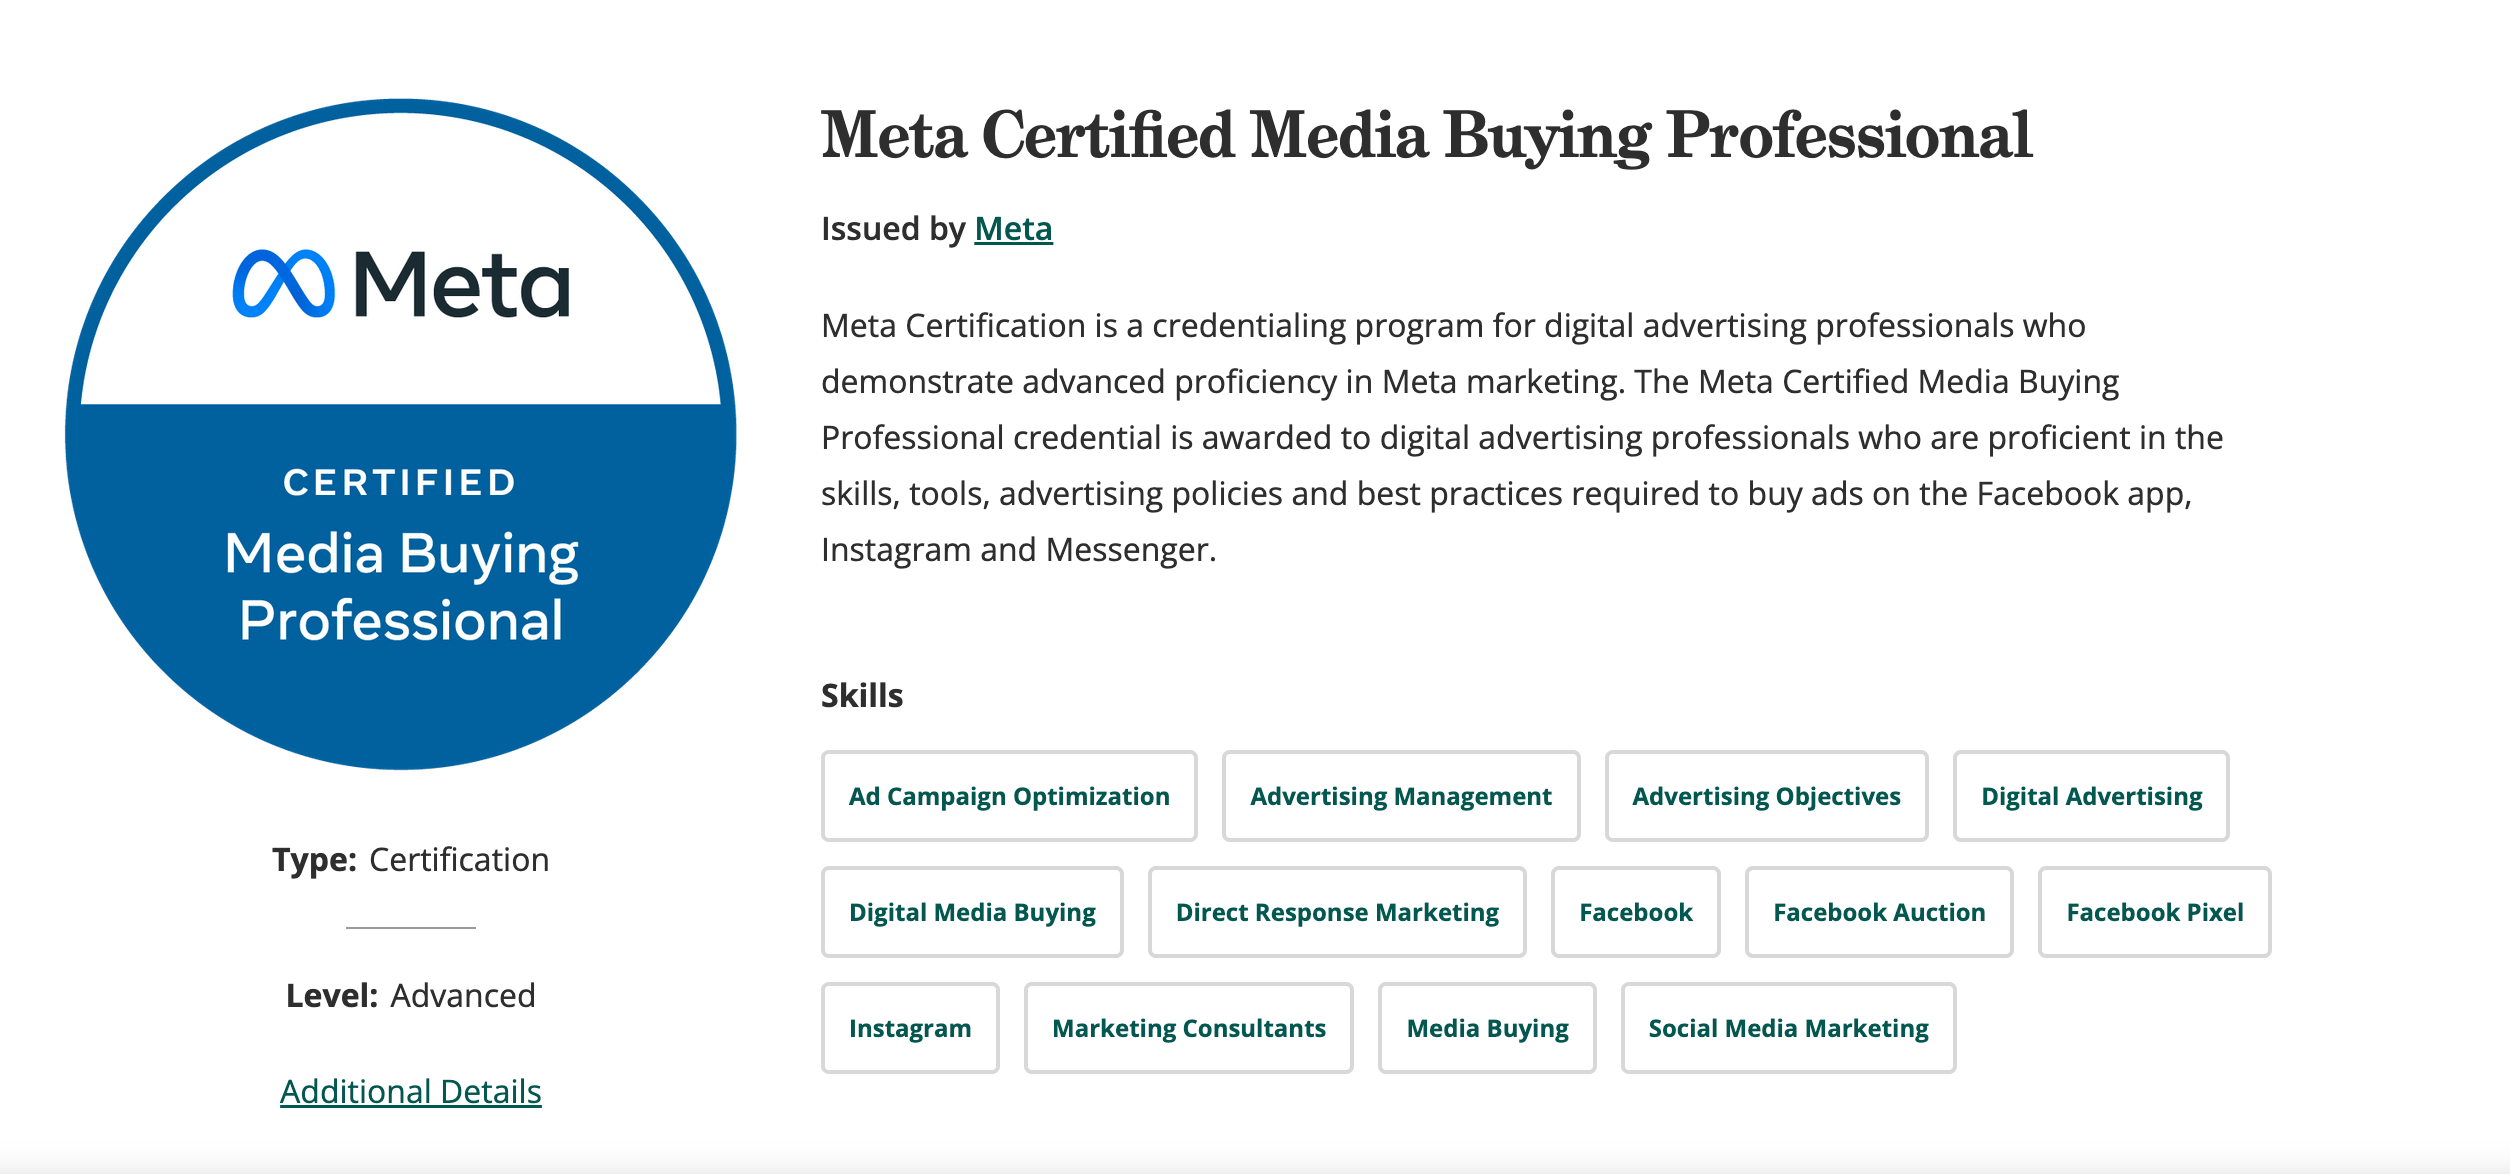Open the Meta issuer link
The width and height of the screenshot is (2510, 1174).
pos(1013,229)
